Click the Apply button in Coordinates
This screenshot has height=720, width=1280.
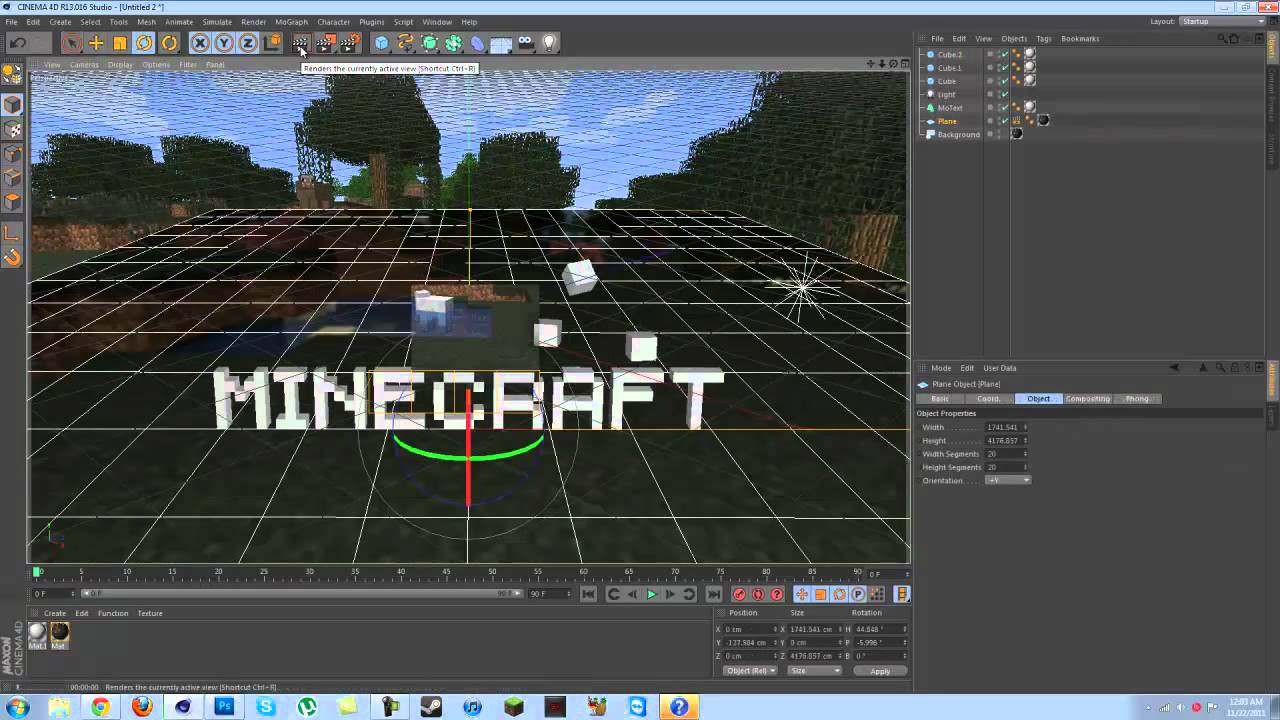[x=880, y=671]
